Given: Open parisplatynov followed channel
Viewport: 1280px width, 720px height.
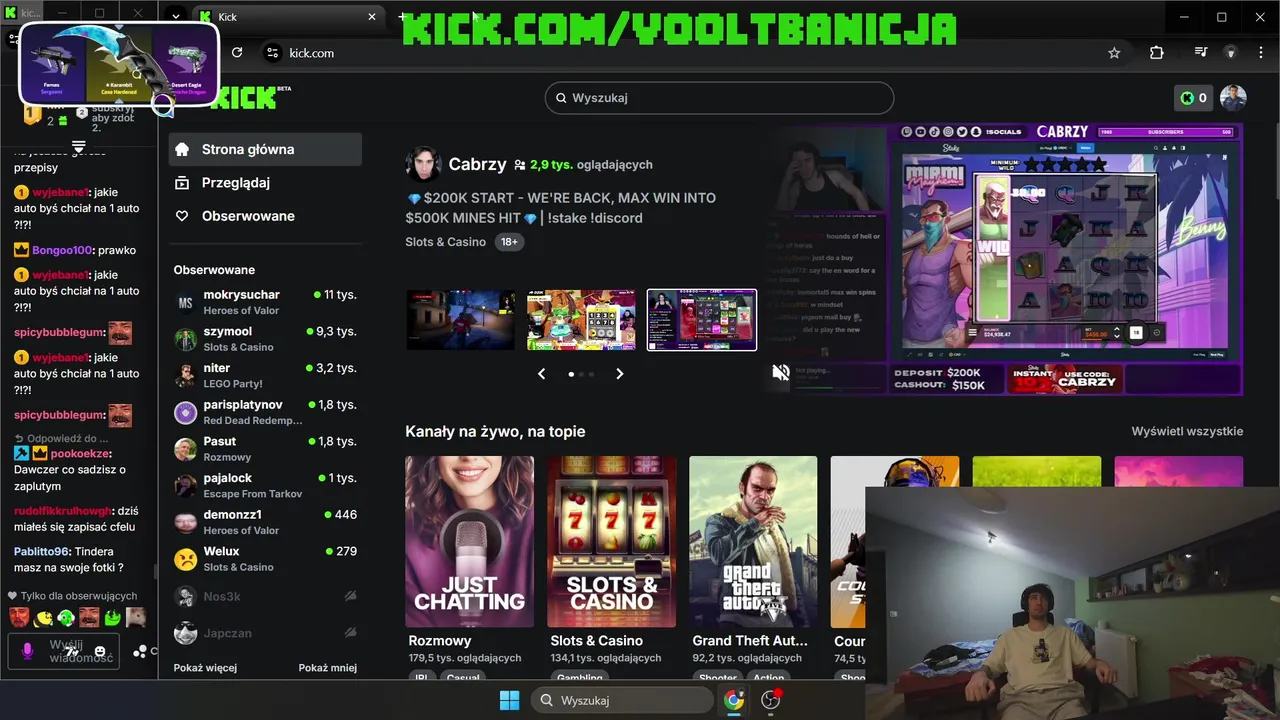Looking at the screenshot, I should 265,412.
